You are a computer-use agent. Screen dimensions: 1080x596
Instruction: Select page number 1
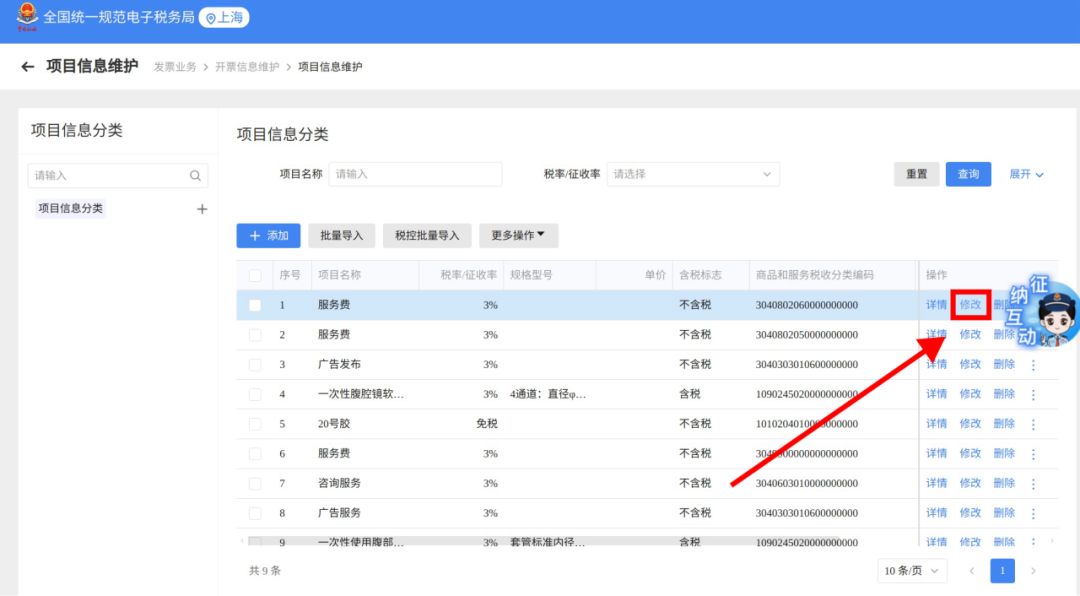click(1002, 571)
